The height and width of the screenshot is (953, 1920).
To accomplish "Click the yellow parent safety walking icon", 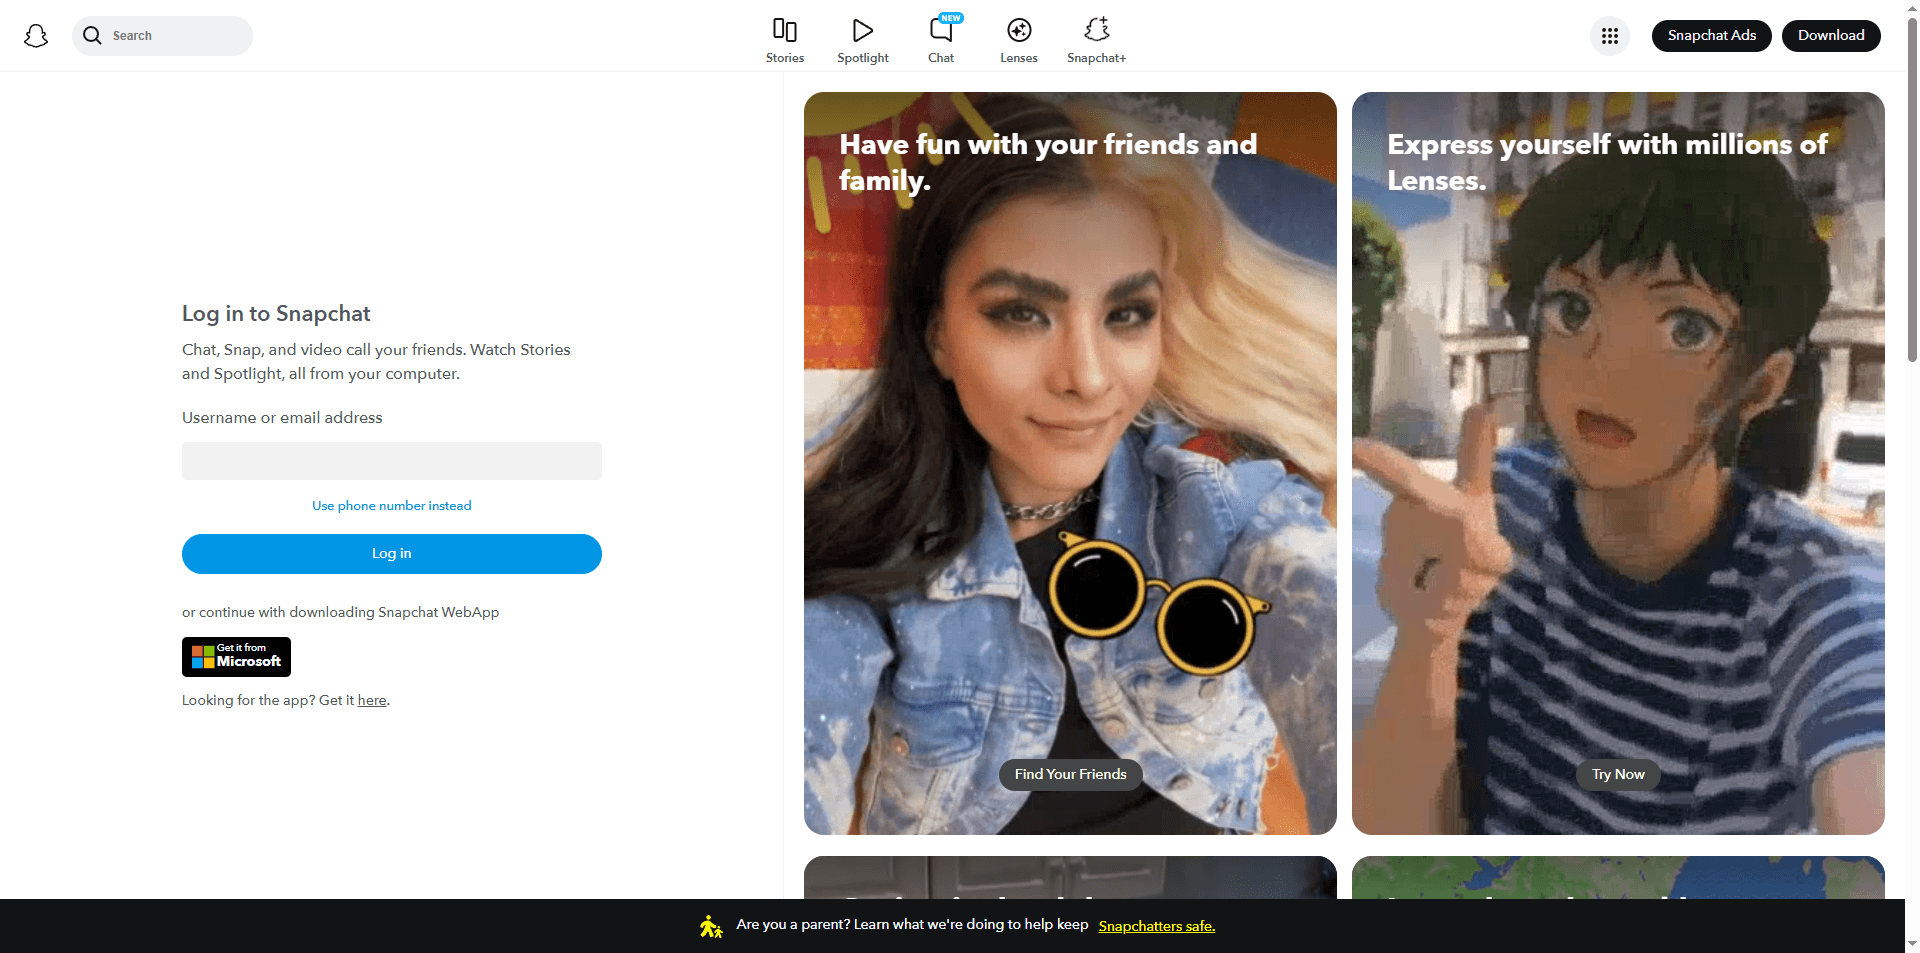I will pyautogui.click(x=710, y=926).
